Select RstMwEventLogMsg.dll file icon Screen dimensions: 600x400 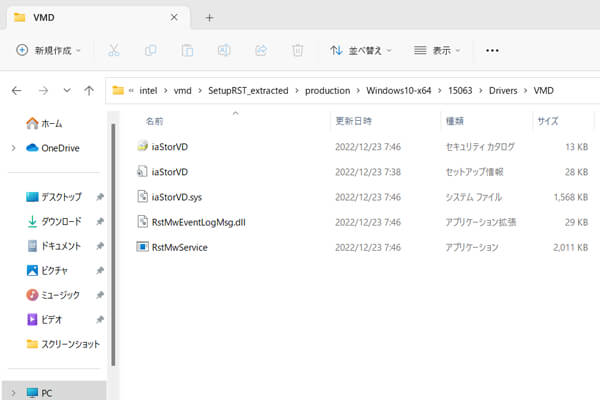[x=142, y=222]
